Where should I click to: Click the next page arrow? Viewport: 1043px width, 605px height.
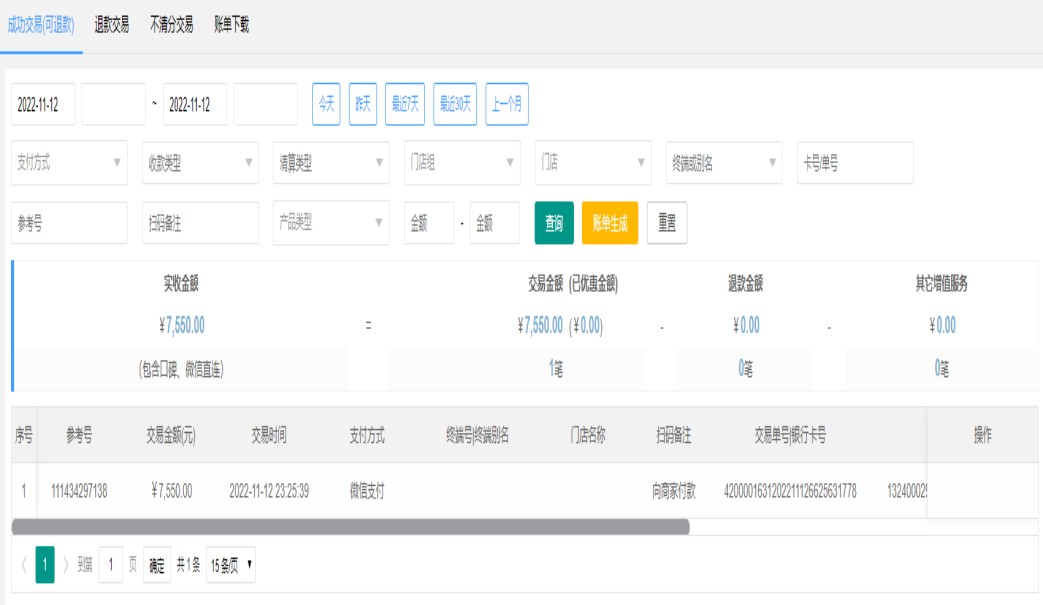pos(67,564)
